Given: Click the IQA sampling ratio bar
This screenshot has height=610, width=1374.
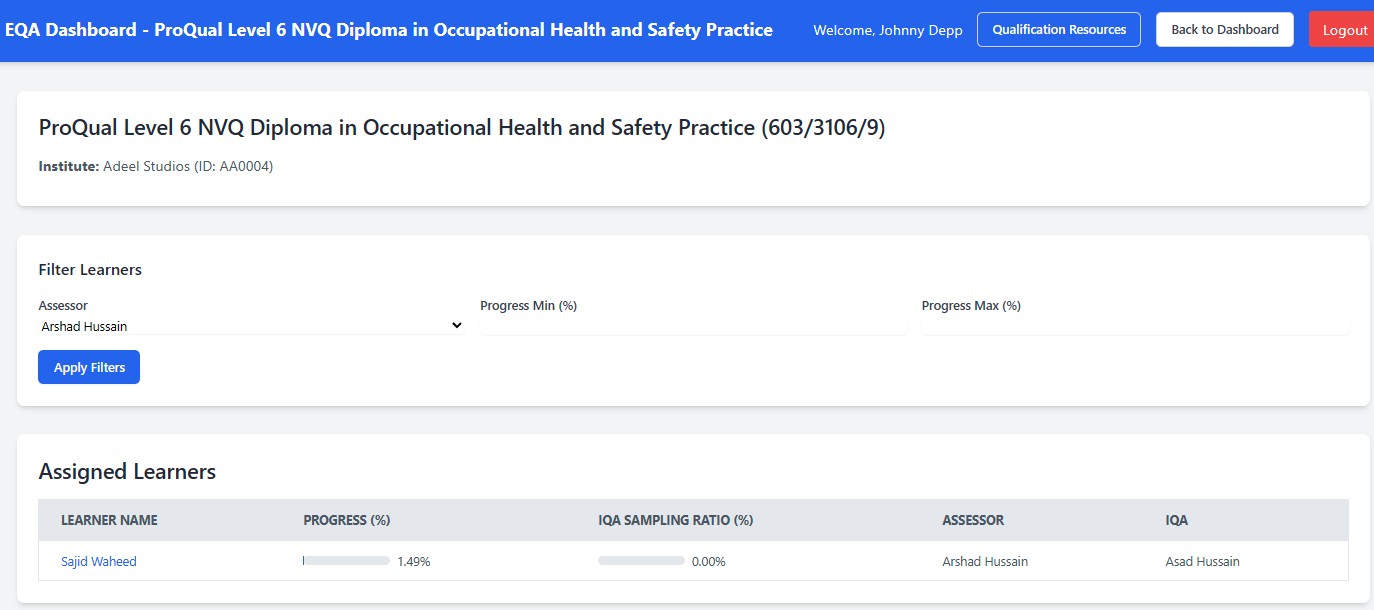Looking at the screenshot, I should coord(641,561).
